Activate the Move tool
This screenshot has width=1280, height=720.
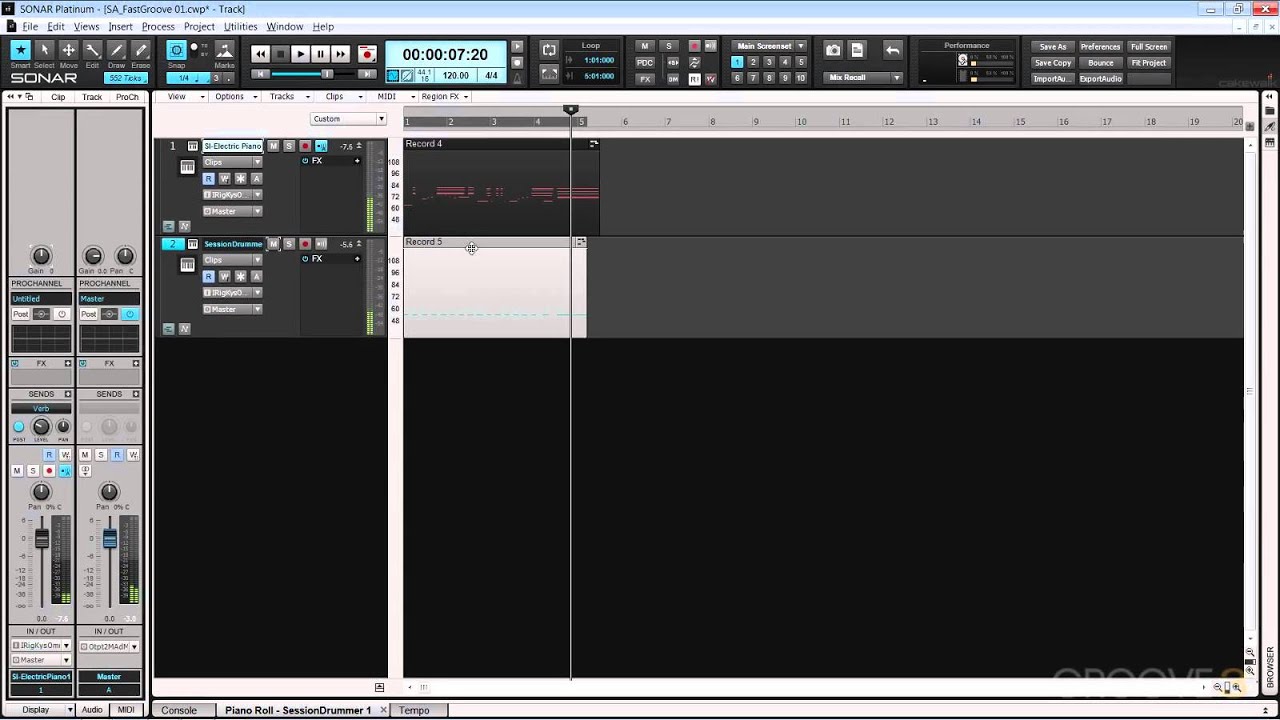pyautogui.click(x=68, y=50)
